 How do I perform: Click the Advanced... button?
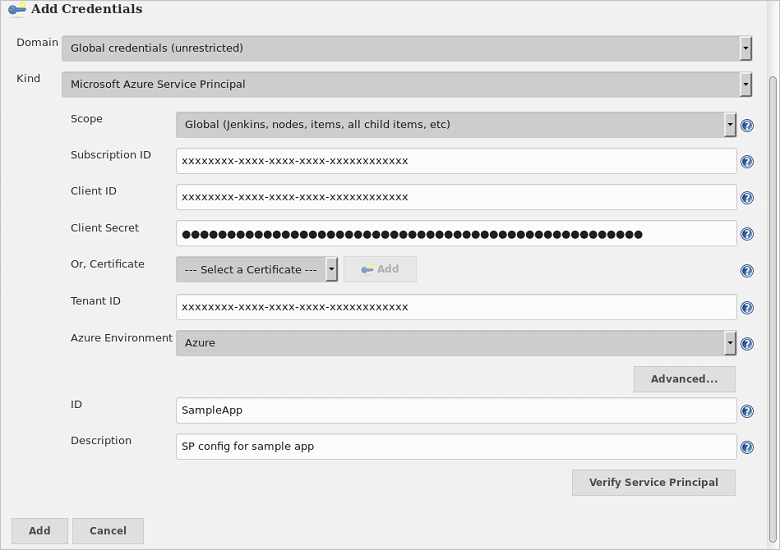click(684, 379)
